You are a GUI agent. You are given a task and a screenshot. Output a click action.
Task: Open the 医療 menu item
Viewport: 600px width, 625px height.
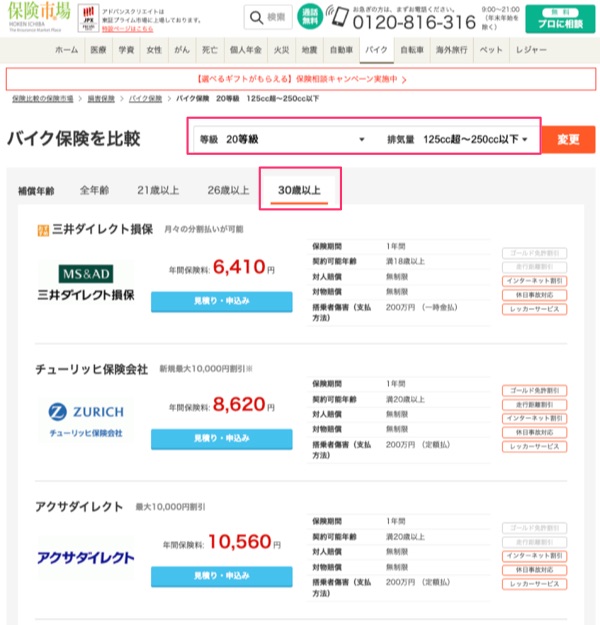(98, 50)
